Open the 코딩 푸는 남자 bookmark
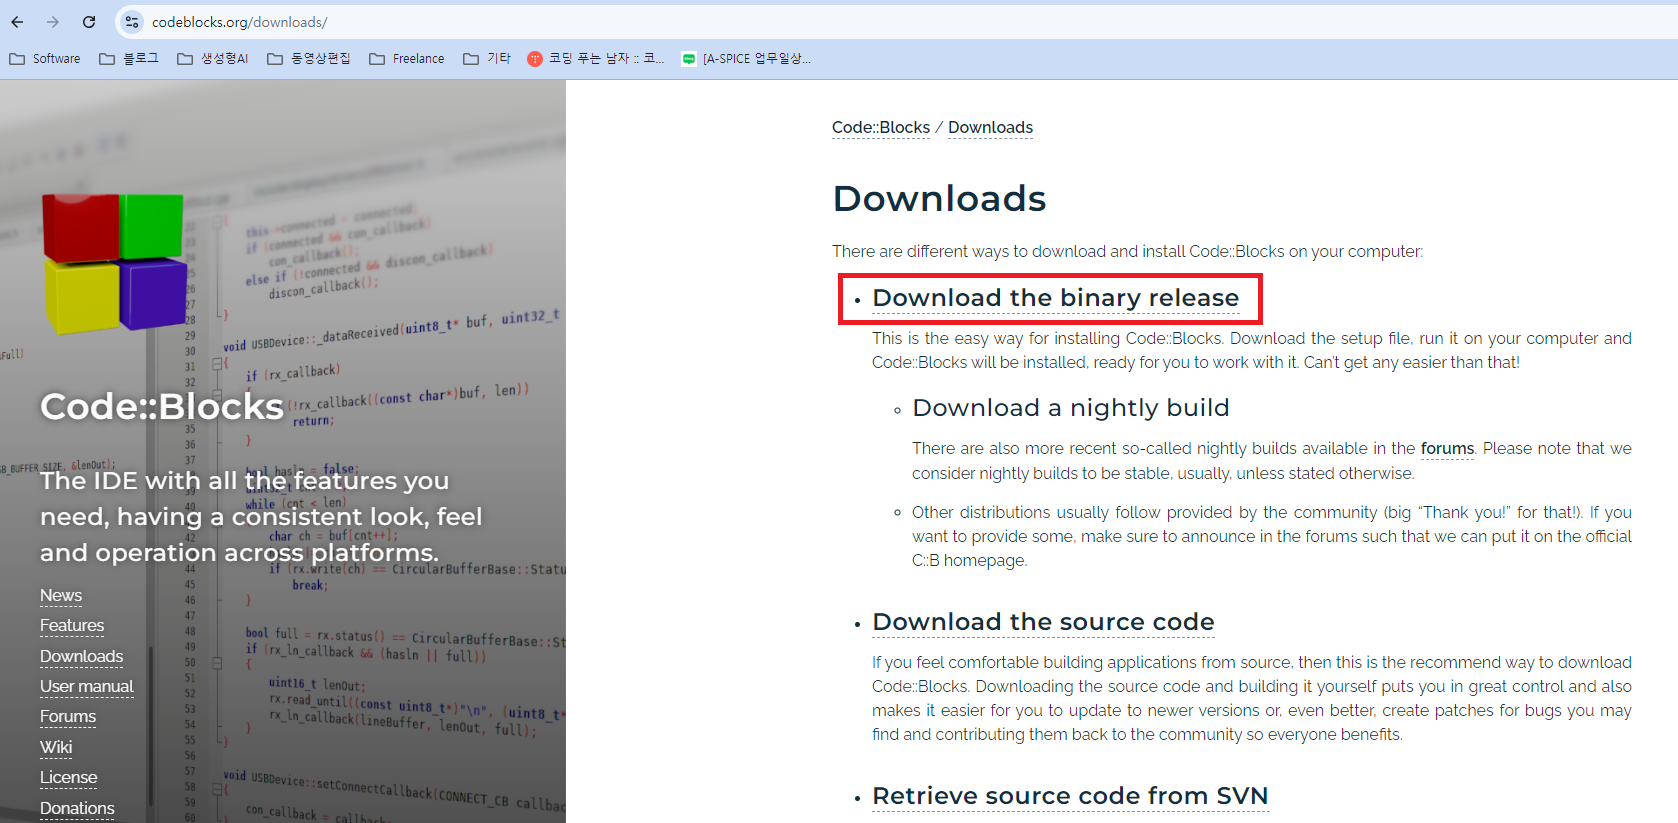This screenshot has height=823, width=1678. pos(596,59)
